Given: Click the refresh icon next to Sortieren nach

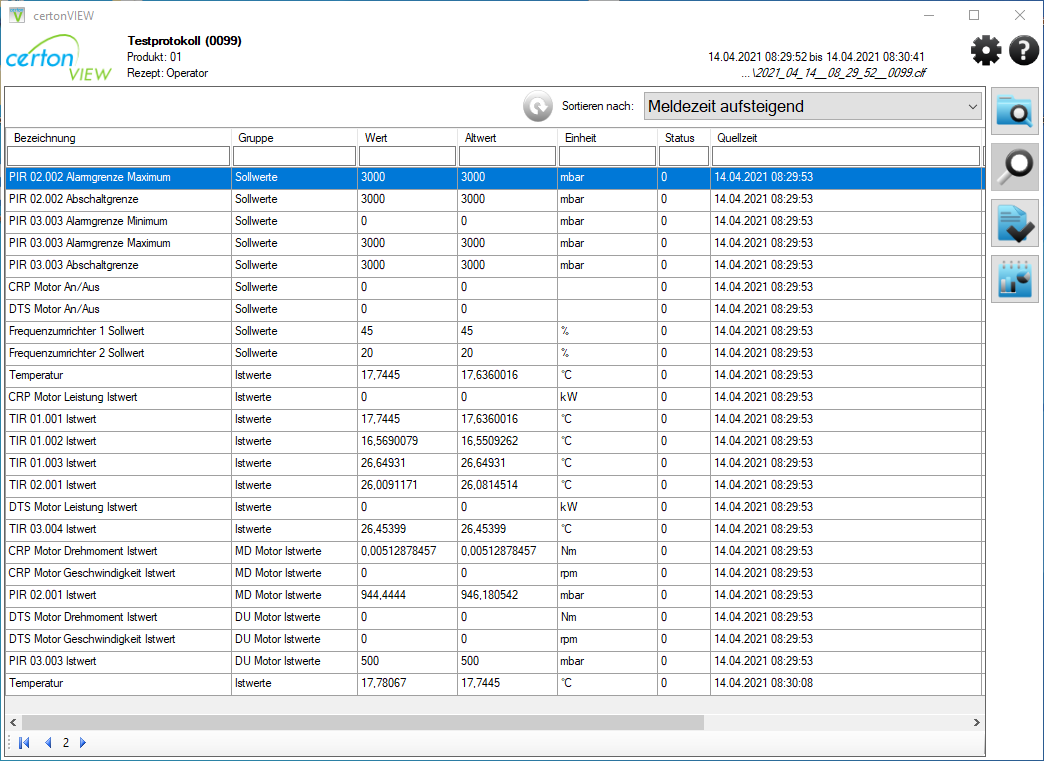Looking at the screenshot, I should (x=537, y=106).
